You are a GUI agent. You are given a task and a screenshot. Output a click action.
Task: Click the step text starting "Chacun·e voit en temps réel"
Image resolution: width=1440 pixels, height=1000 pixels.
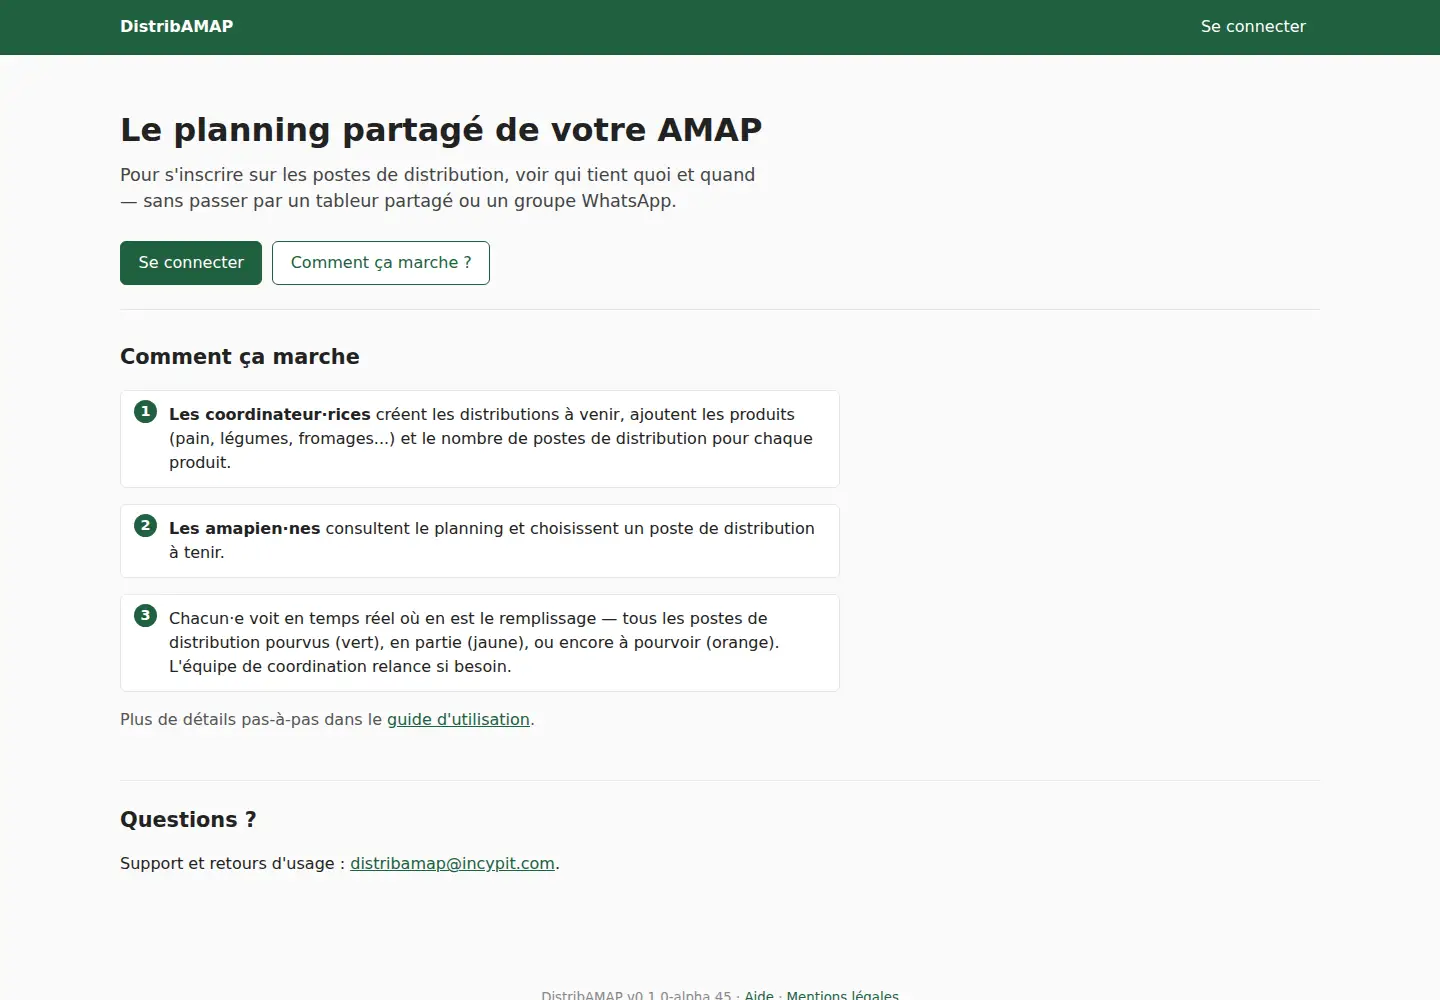pyautogui.click(x=474, y=642)
